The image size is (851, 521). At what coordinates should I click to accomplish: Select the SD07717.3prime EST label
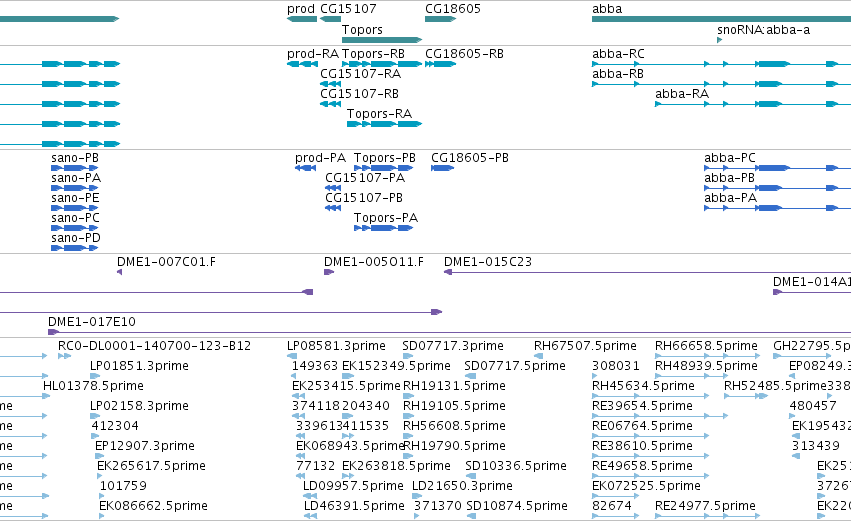click(453, 347)
